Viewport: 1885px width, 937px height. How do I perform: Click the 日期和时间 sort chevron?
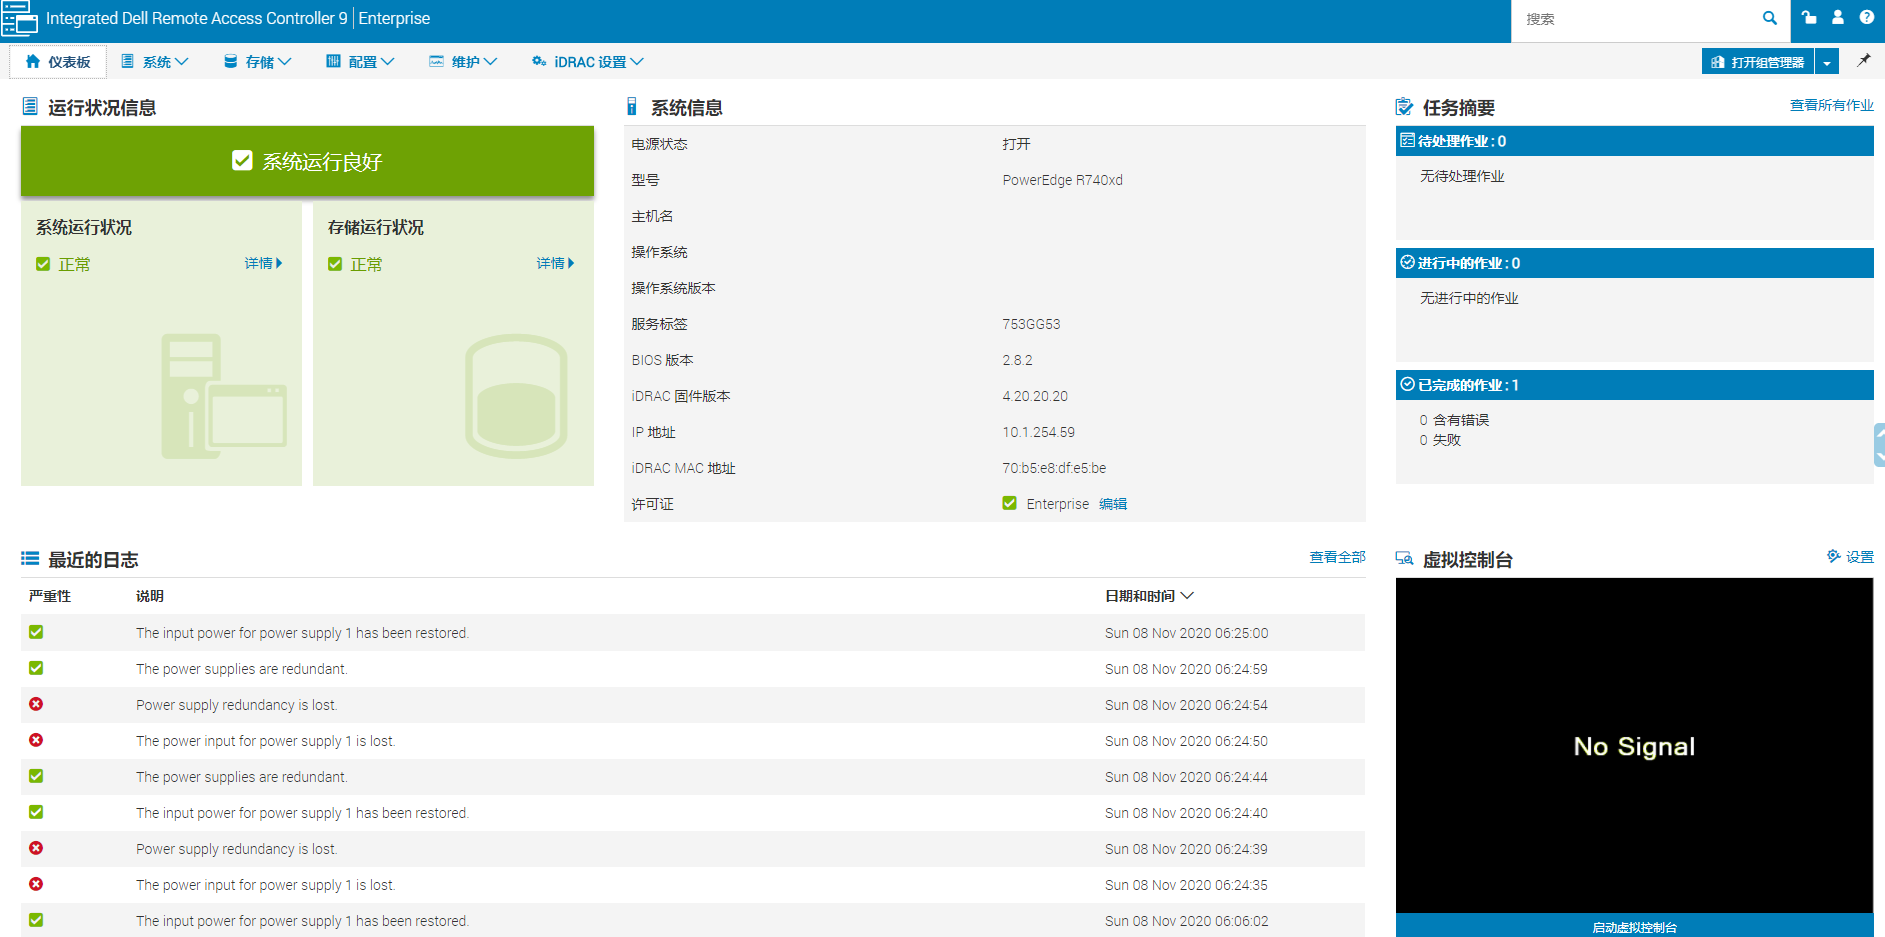(1189, 595)
